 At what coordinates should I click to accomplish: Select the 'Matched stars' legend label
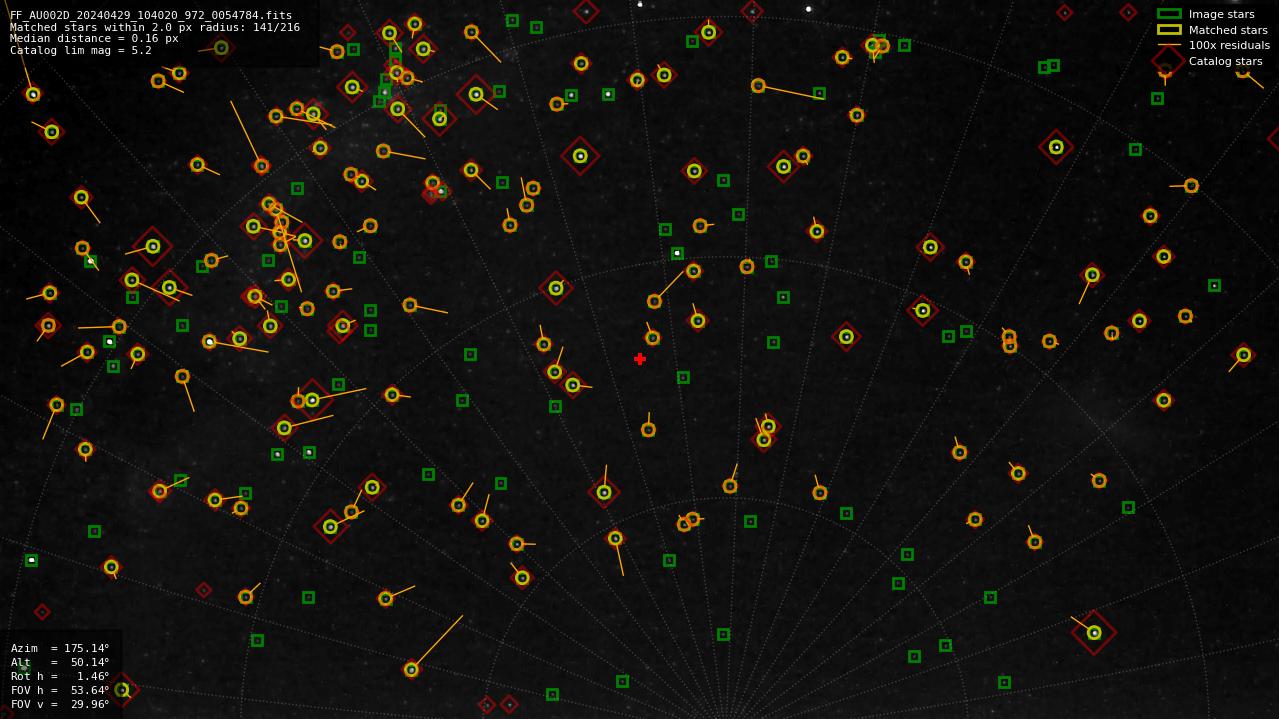tap(1228, 30)
